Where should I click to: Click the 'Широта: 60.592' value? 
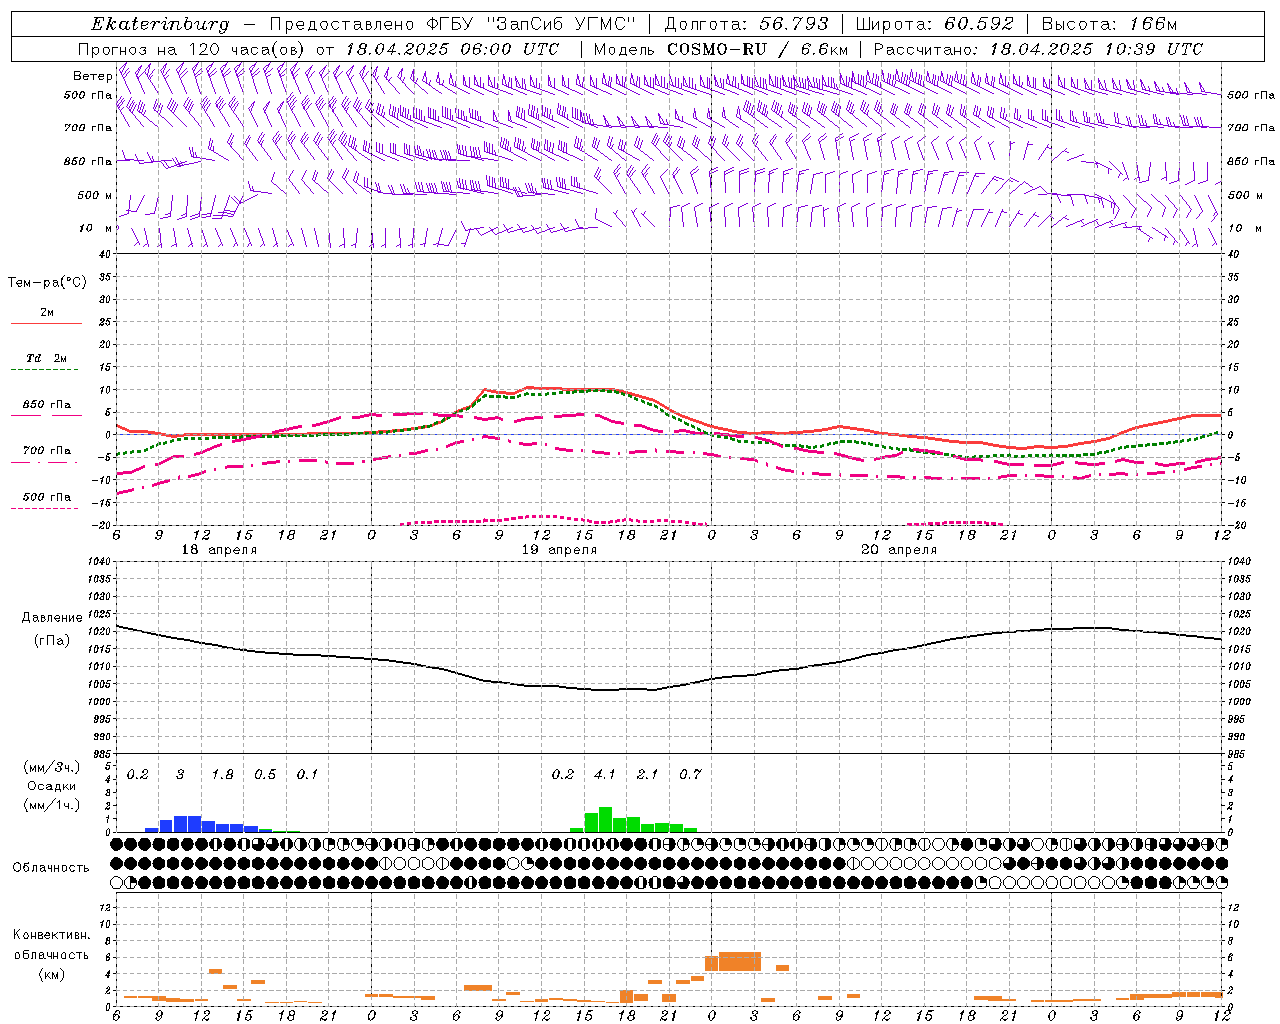935,24
